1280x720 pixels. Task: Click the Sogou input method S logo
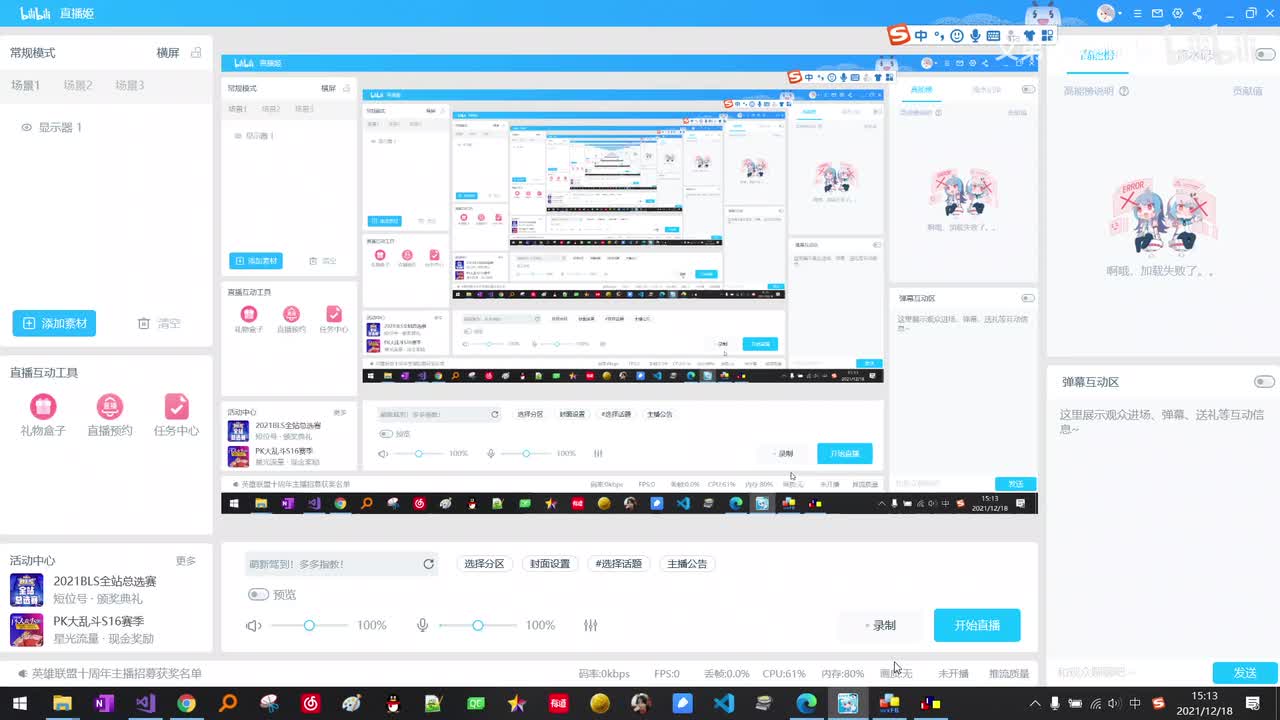click(899, 36)
